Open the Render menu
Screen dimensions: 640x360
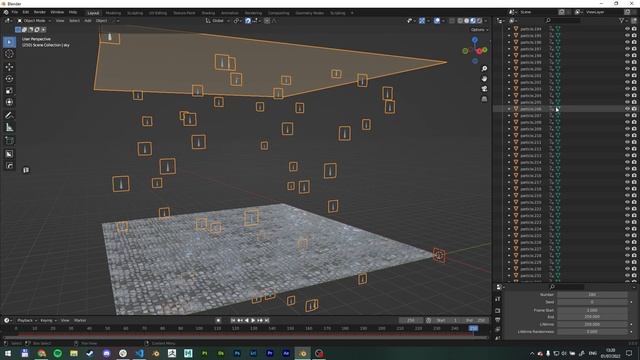coord(40,12)
